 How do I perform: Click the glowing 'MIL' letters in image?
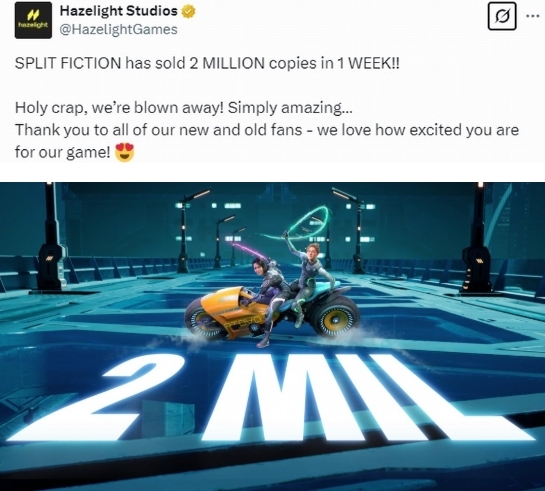tap(365, 398)
